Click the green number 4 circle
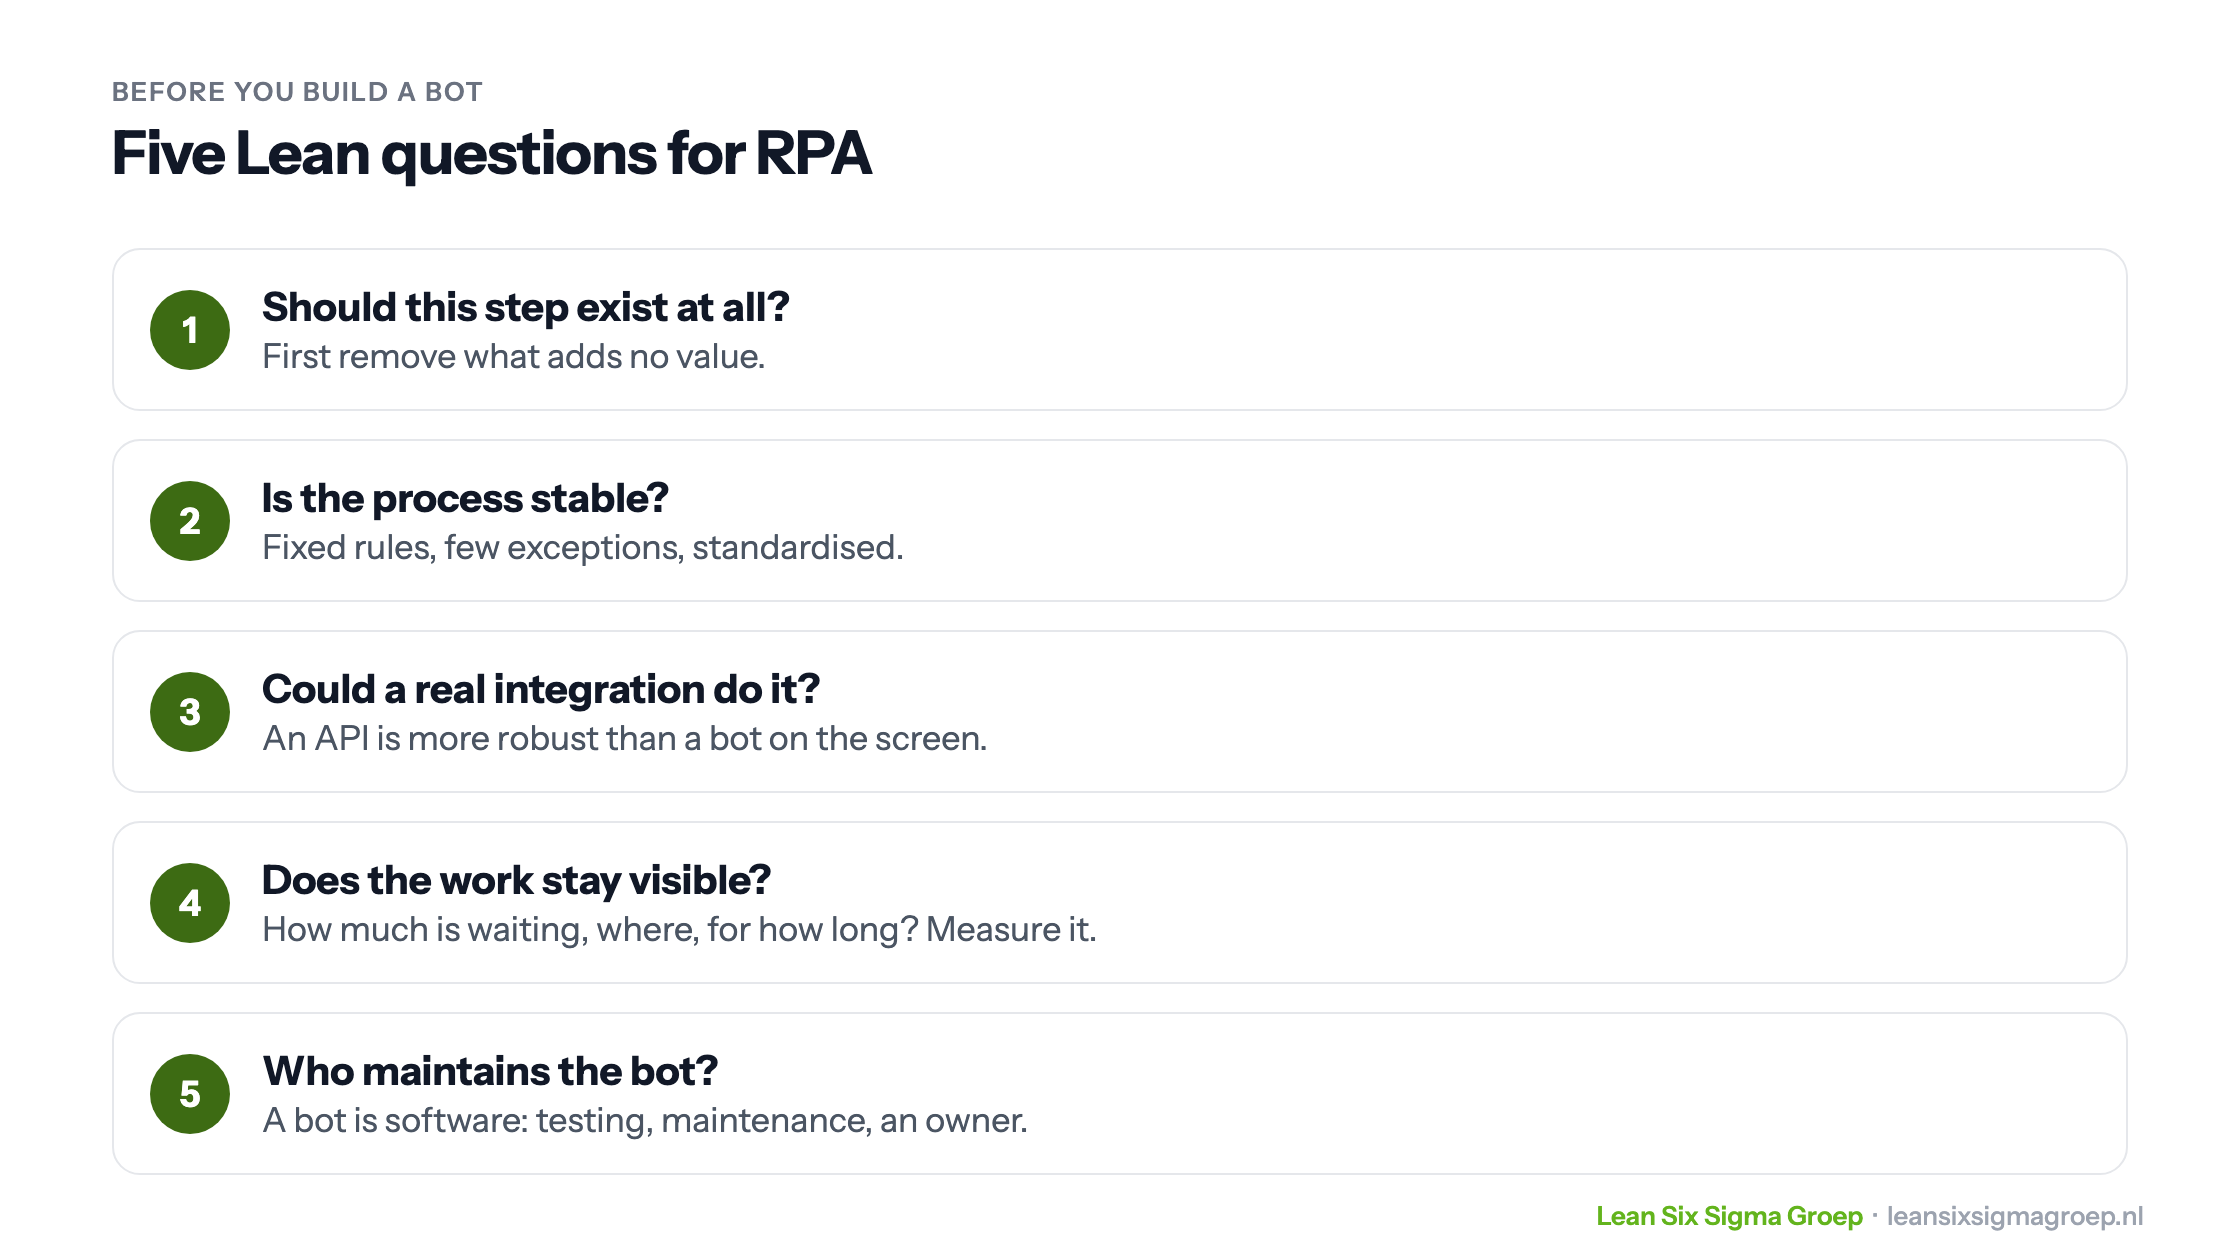The height and width of the screenshot is (1260, 2240). click(x=190, y=903)
